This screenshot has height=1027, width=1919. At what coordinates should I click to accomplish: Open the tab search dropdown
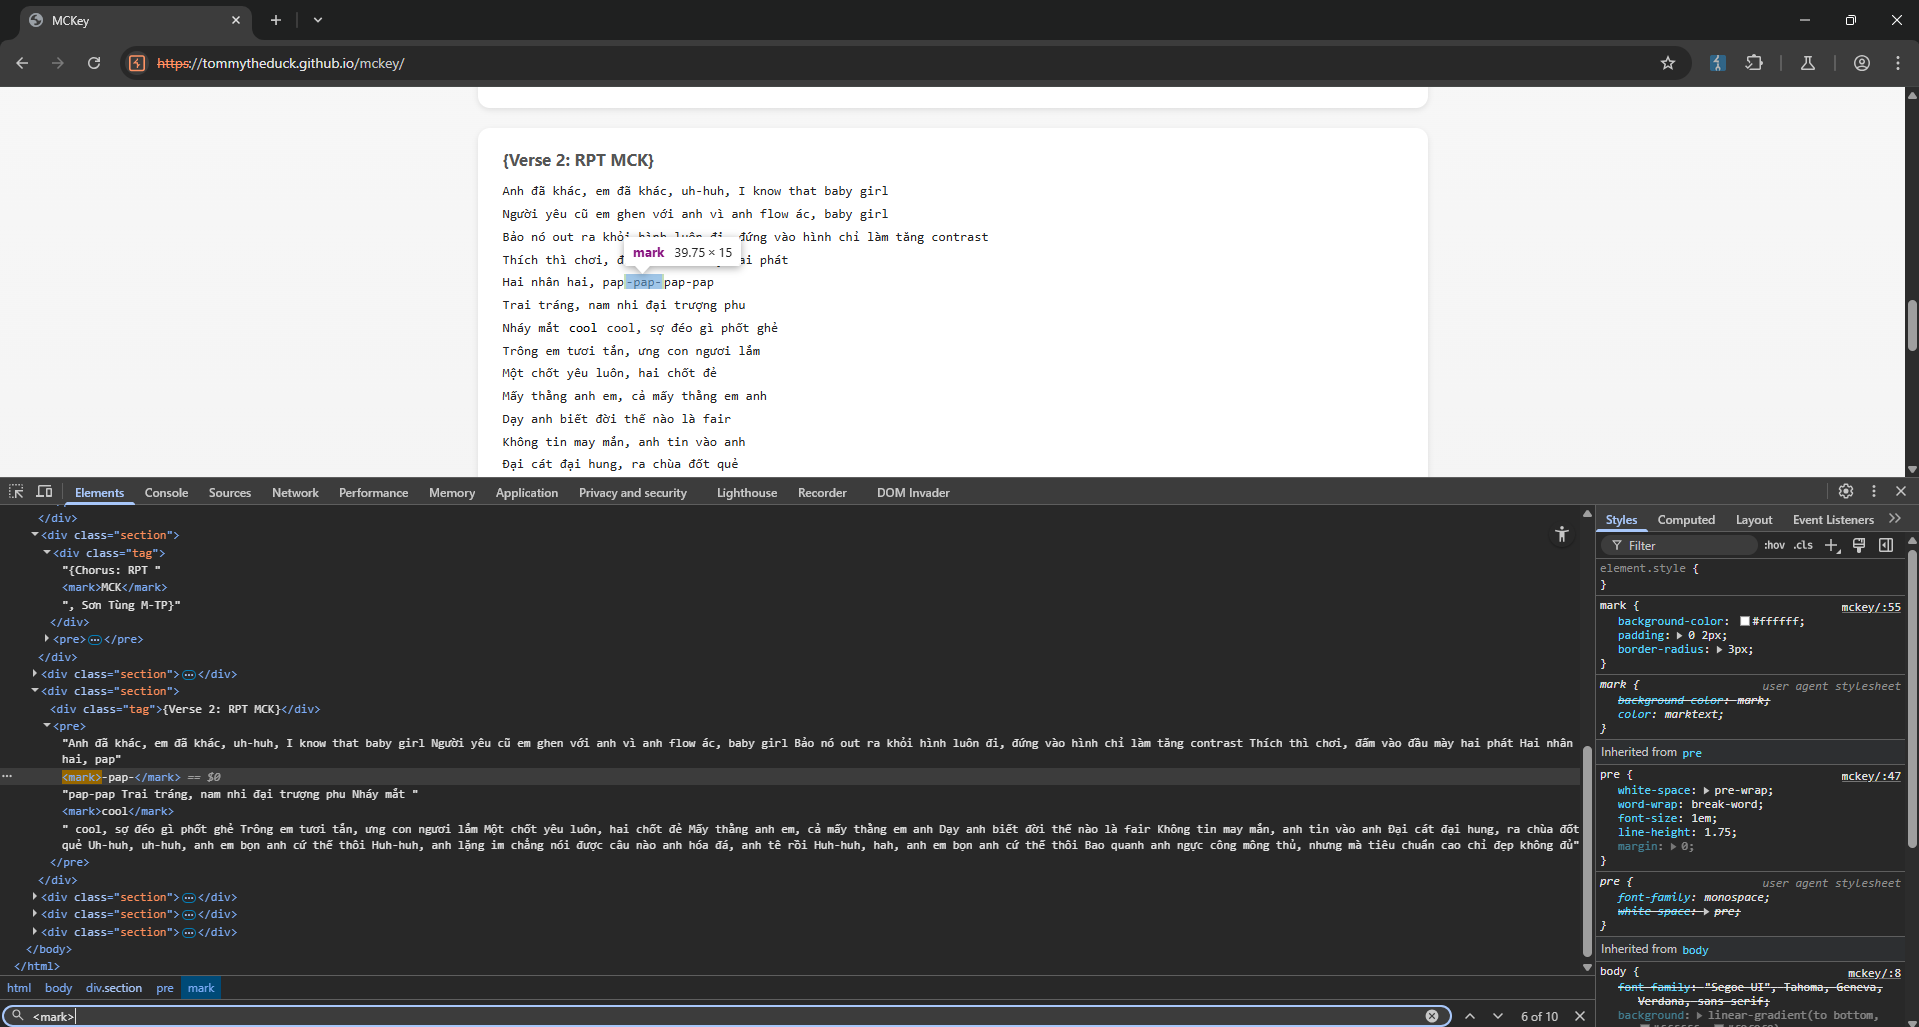(318, 20)
